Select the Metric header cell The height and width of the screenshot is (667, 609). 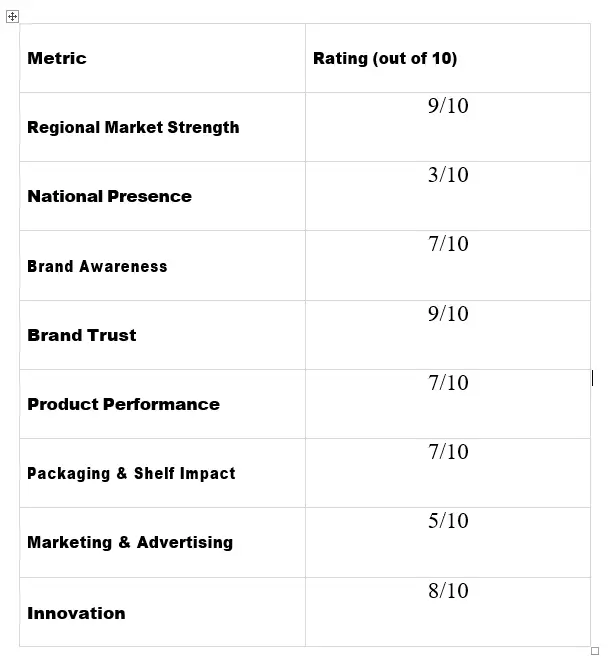click(162, 58)
